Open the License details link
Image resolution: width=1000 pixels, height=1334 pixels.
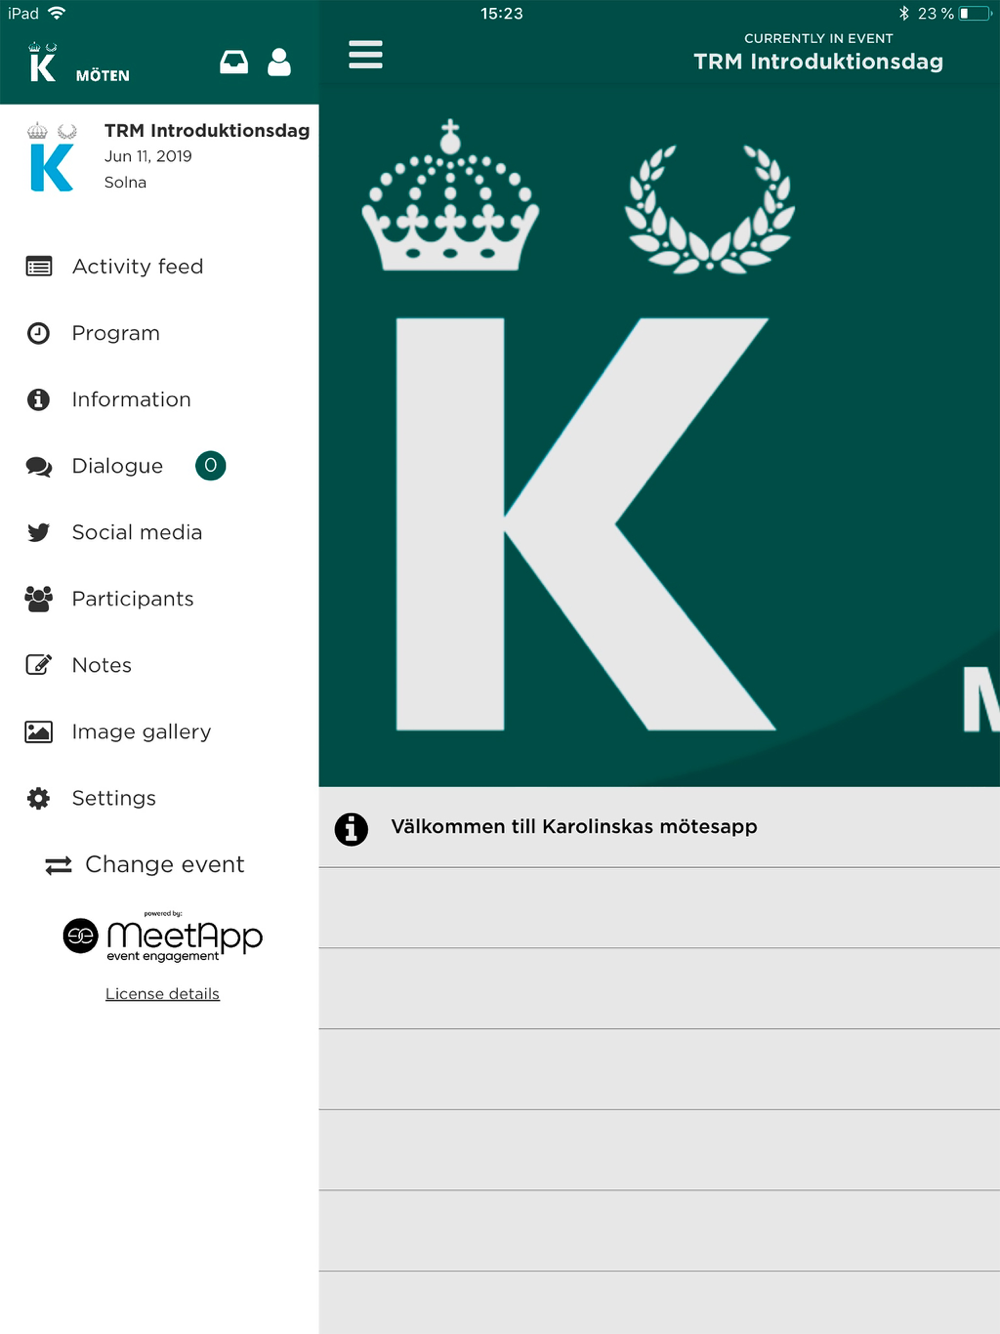(163, 994)
